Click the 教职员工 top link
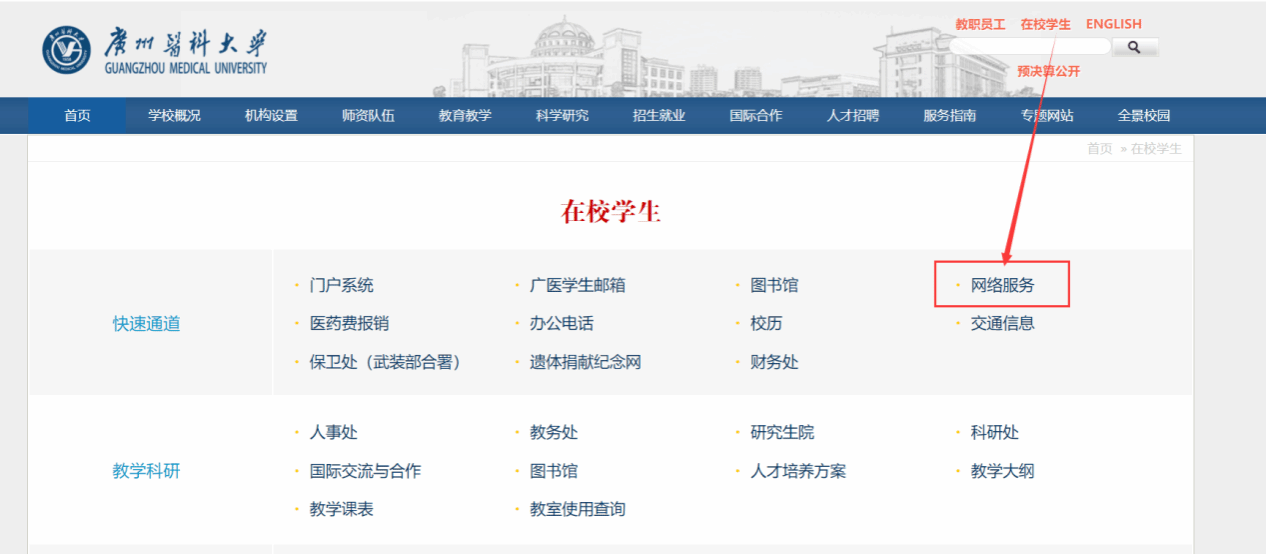The image size is (1266, 554). pyautogui.click(x=980, y=24)
